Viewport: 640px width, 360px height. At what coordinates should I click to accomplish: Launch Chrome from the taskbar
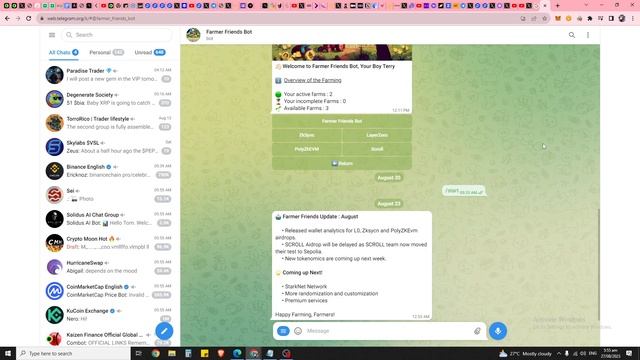pos(156,353)
